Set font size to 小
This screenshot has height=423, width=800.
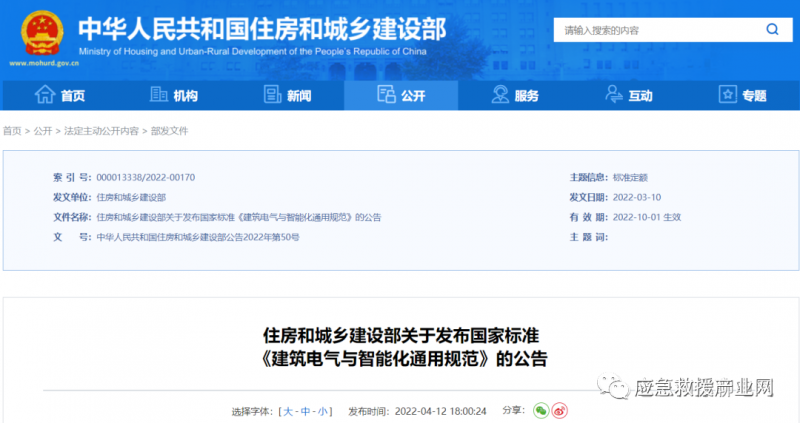coord(321,411)
